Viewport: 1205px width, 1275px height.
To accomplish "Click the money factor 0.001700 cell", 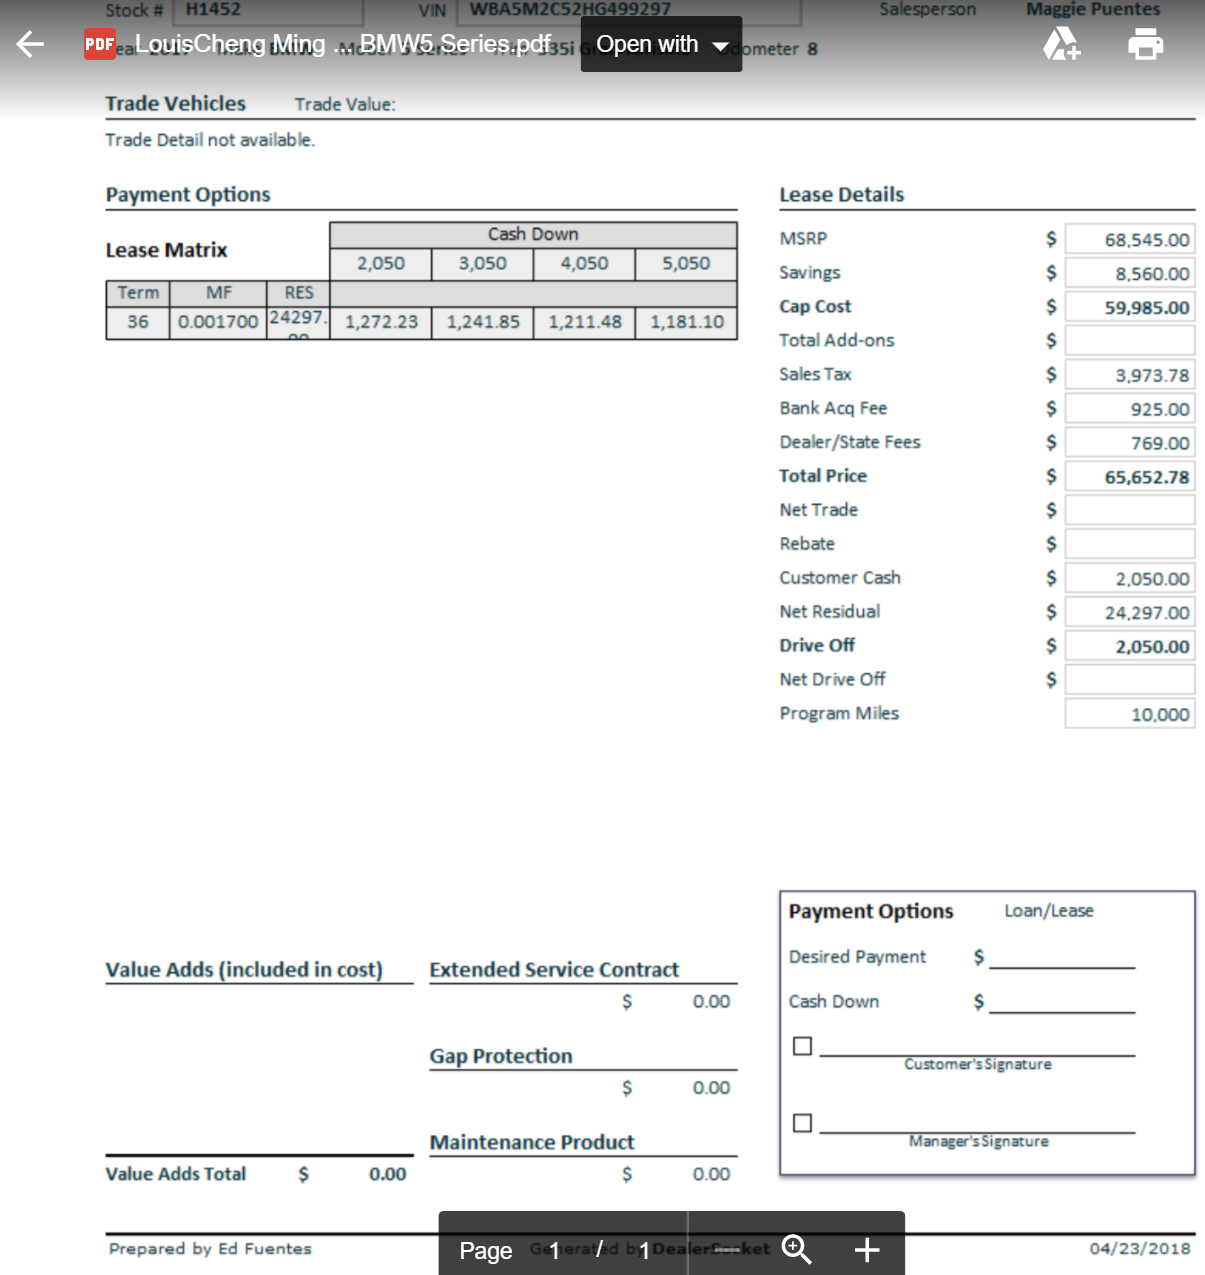I will pos(218,322).
